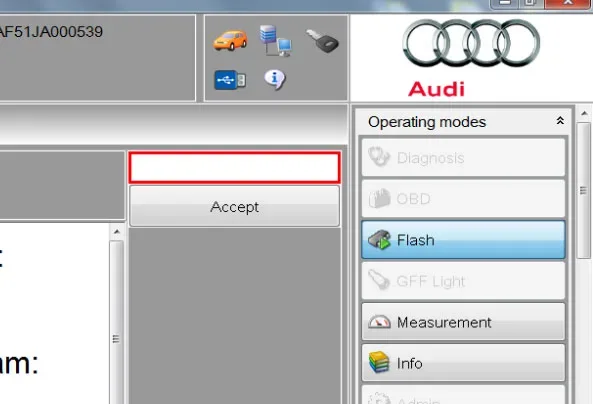The height and width of the screenshot is (404, 593).
Task: Click the Accept button
Action: (234, 207)
